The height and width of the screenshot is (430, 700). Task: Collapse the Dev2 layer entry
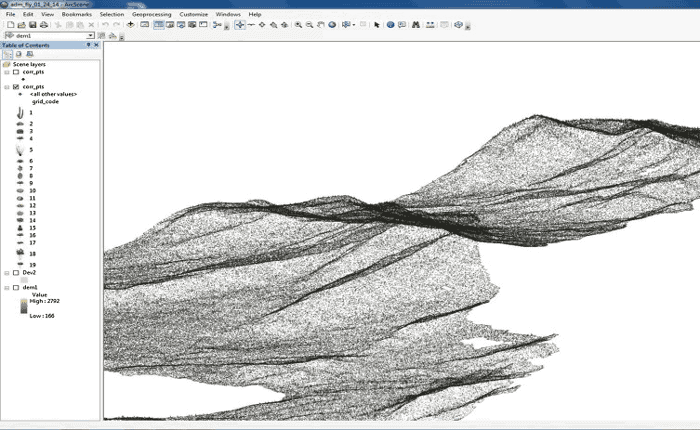7,273
